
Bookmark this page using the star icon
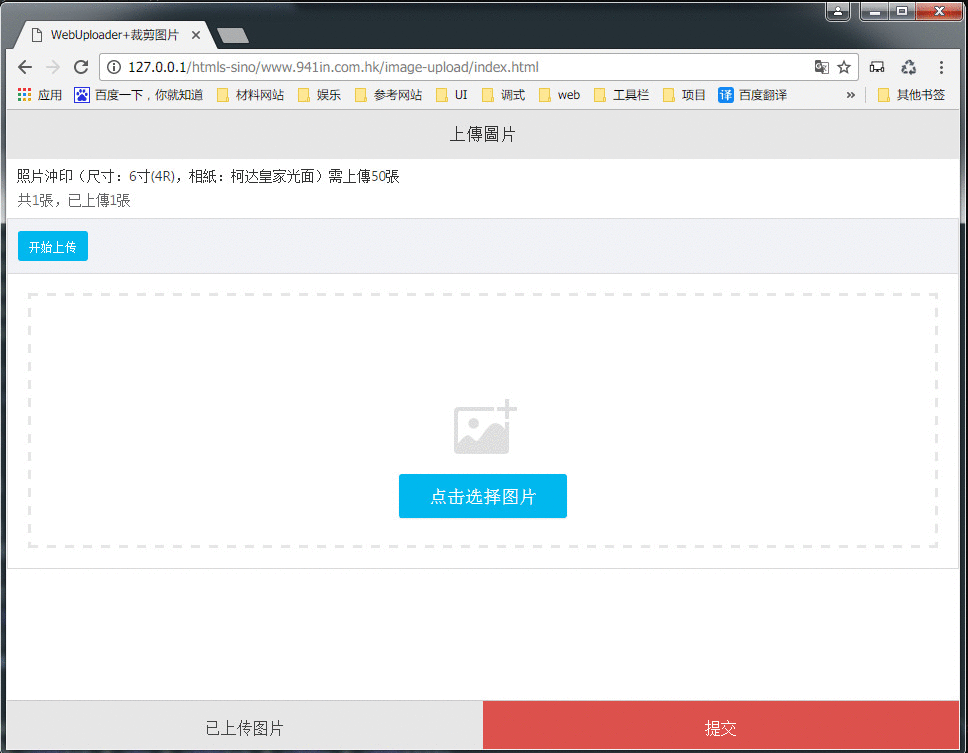(844, 67)
